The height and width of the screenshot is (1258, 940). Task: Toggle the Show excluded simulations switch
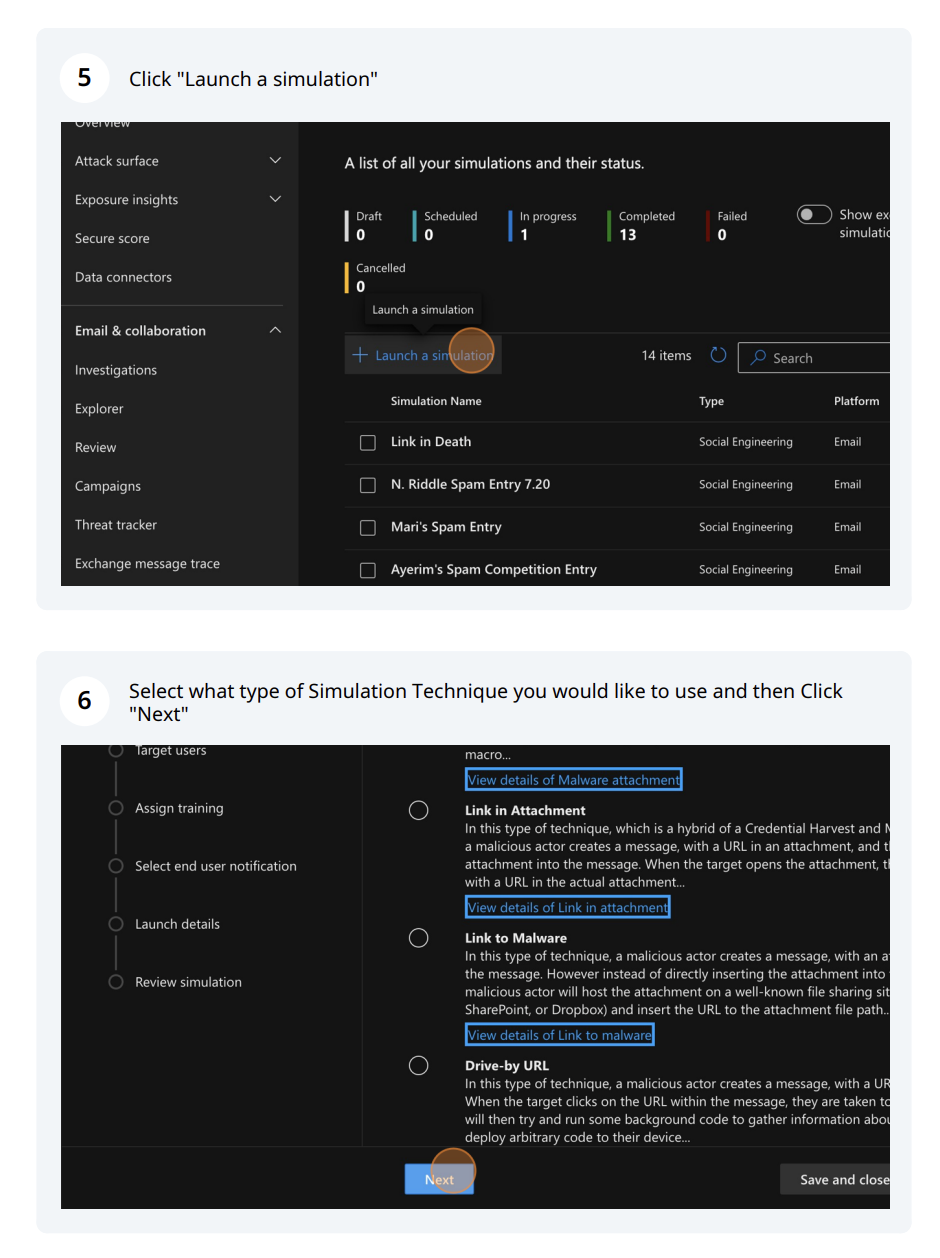tap(814, 215)
